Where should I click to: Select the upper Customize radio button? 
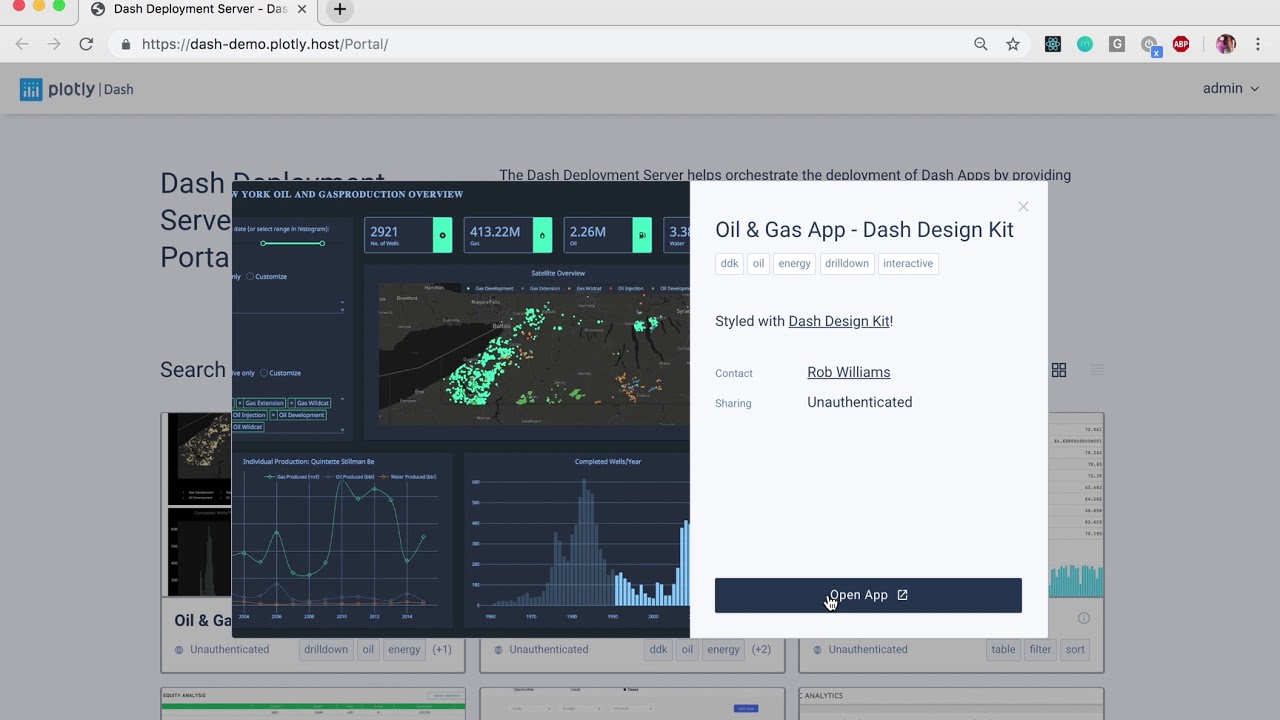(251, 277)
